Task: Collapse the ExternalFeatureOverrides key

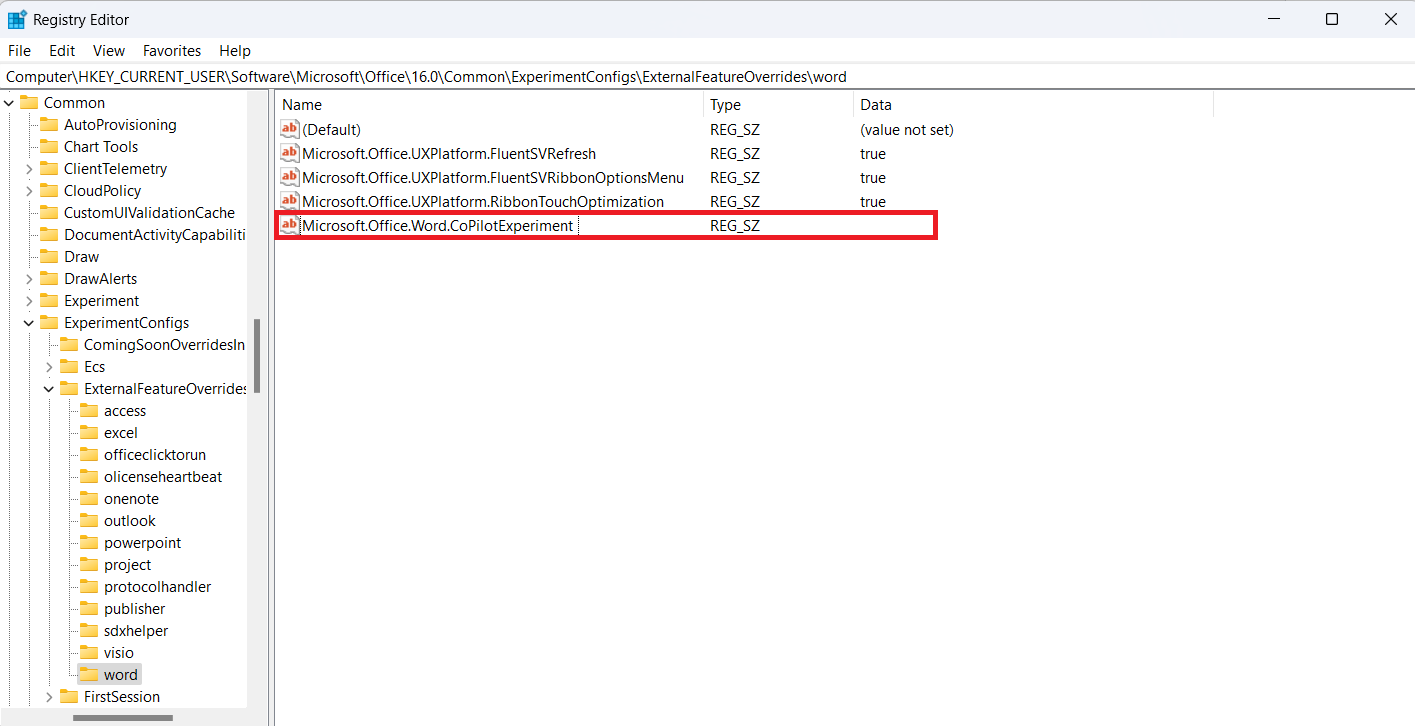Action: pos(49,388)
